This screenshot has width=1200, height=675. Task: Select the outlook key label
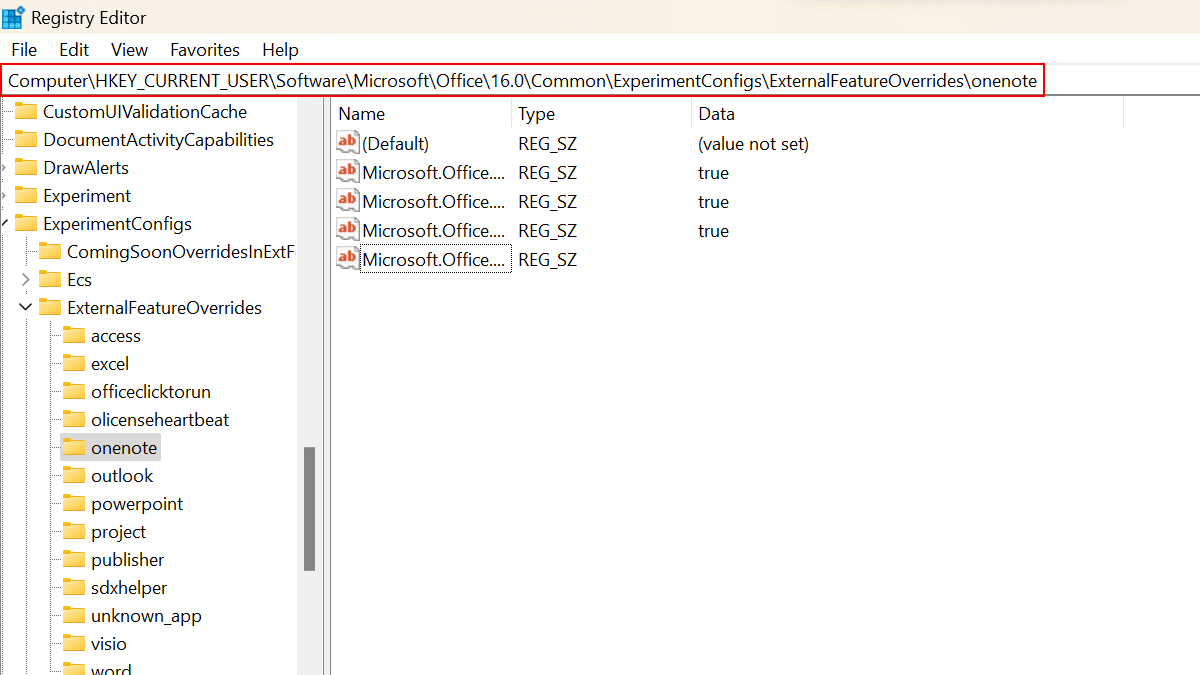122,476
